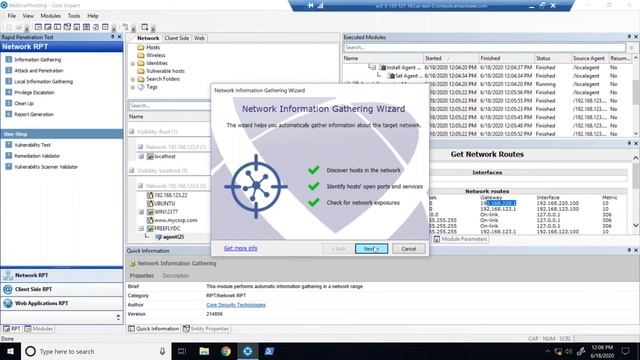The height and width of the screenshot is (360, 640).
Task: Open the Entity Properties tab
Action: point(206,329)
